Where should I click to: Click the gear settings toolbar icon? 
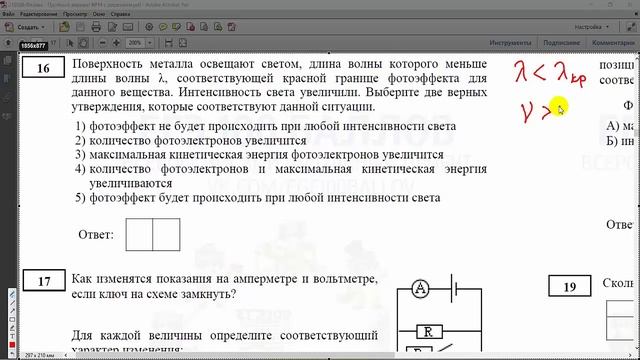149,27
